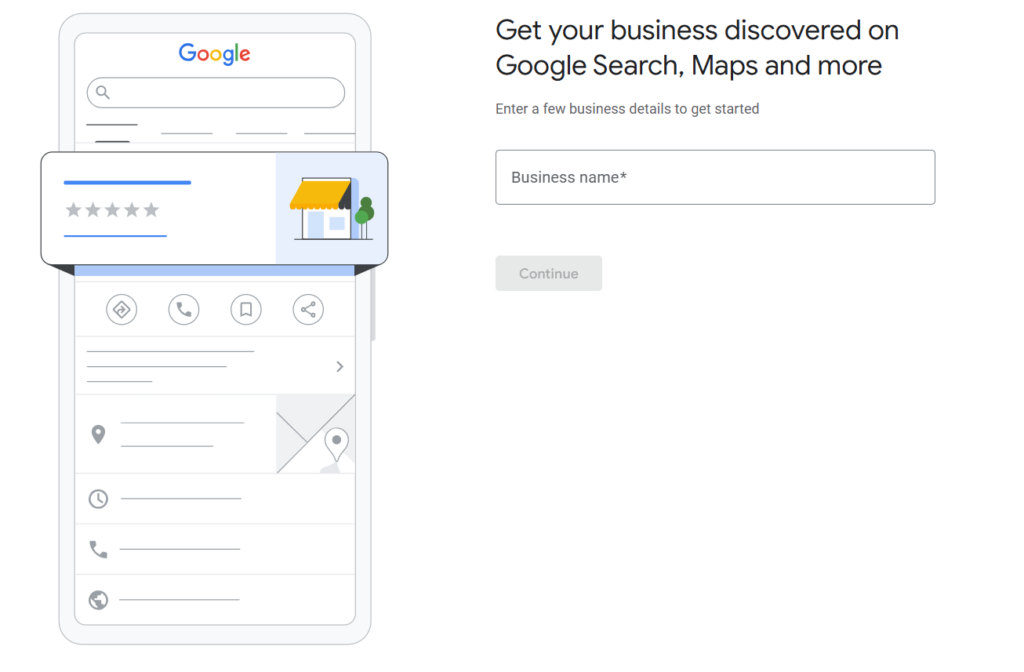Select the Directions icon
The width and height of the screenshot is (1024, 672).
tap(122, 309)
